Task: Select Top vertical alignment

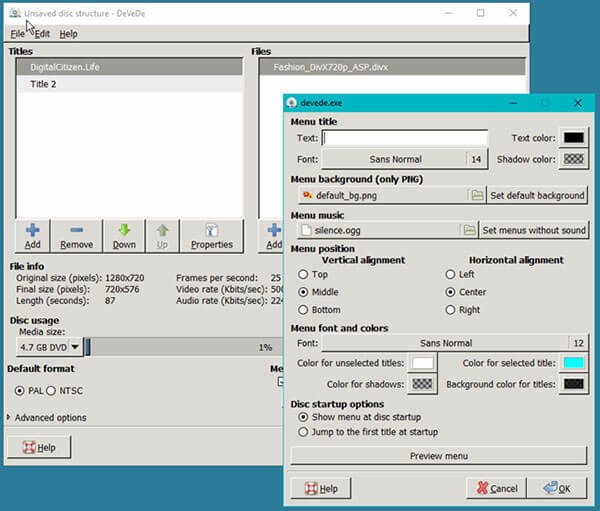Action: click(303, 274)
